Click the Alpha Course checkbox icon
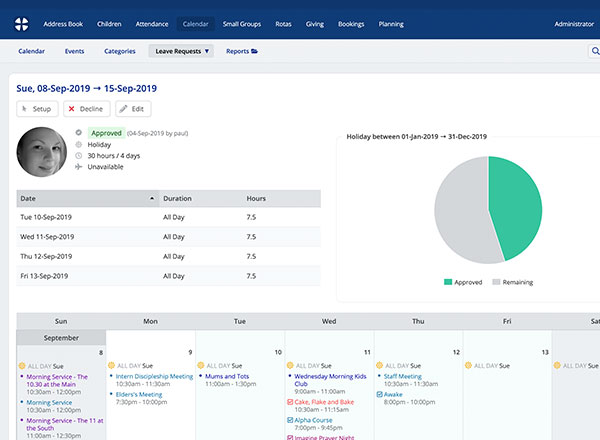This screenshot has width=600, height=440. tap(290, 420)
